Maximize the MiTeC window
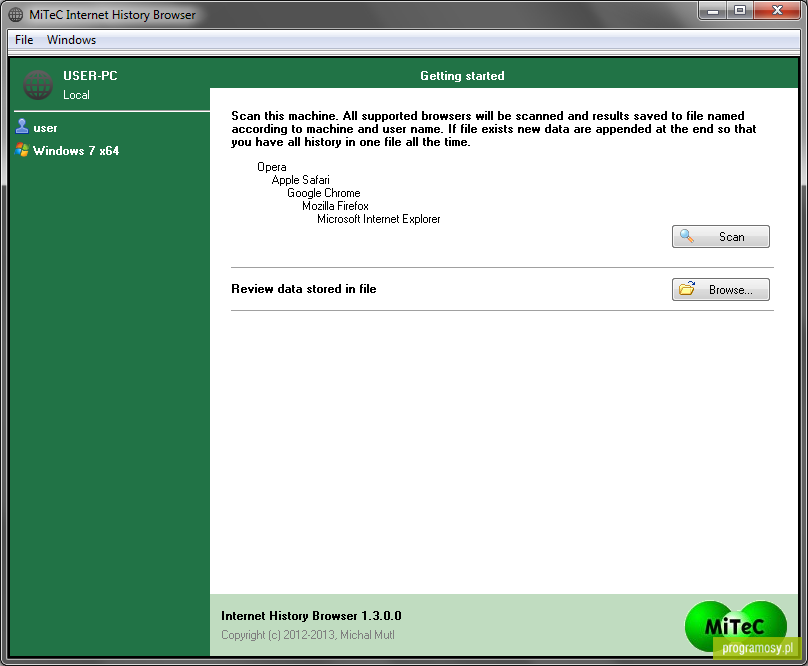 pos(740,11)
